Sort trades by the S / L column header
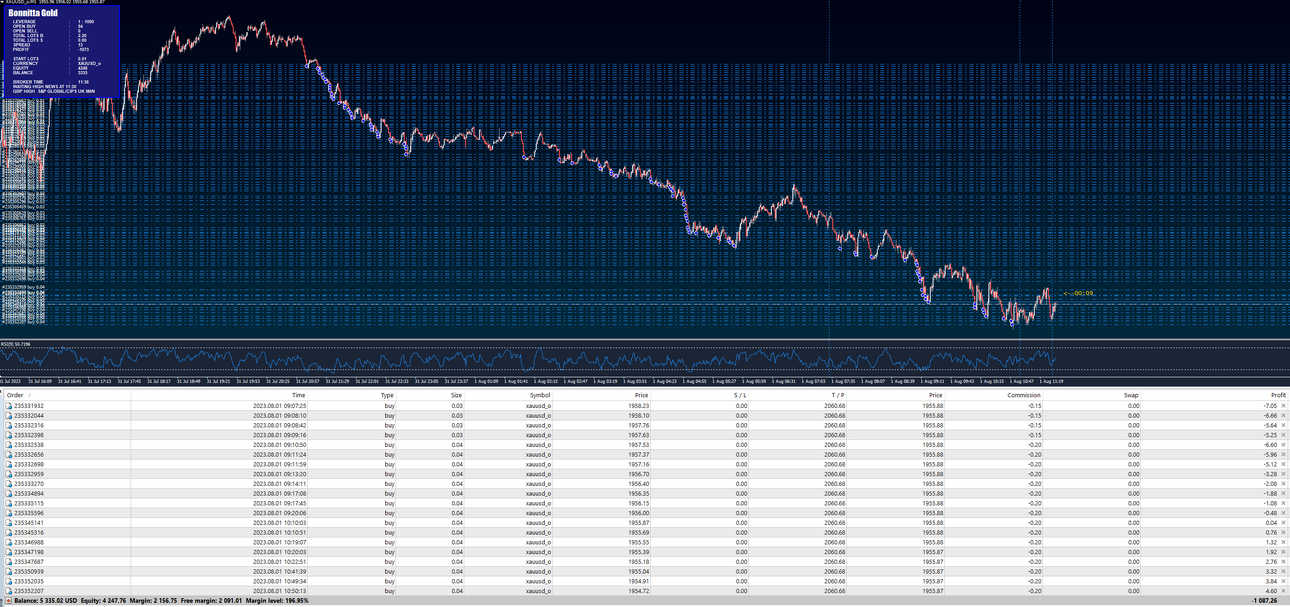The height and width of the screenshot is (607, 1290). (x=740, y=395)
